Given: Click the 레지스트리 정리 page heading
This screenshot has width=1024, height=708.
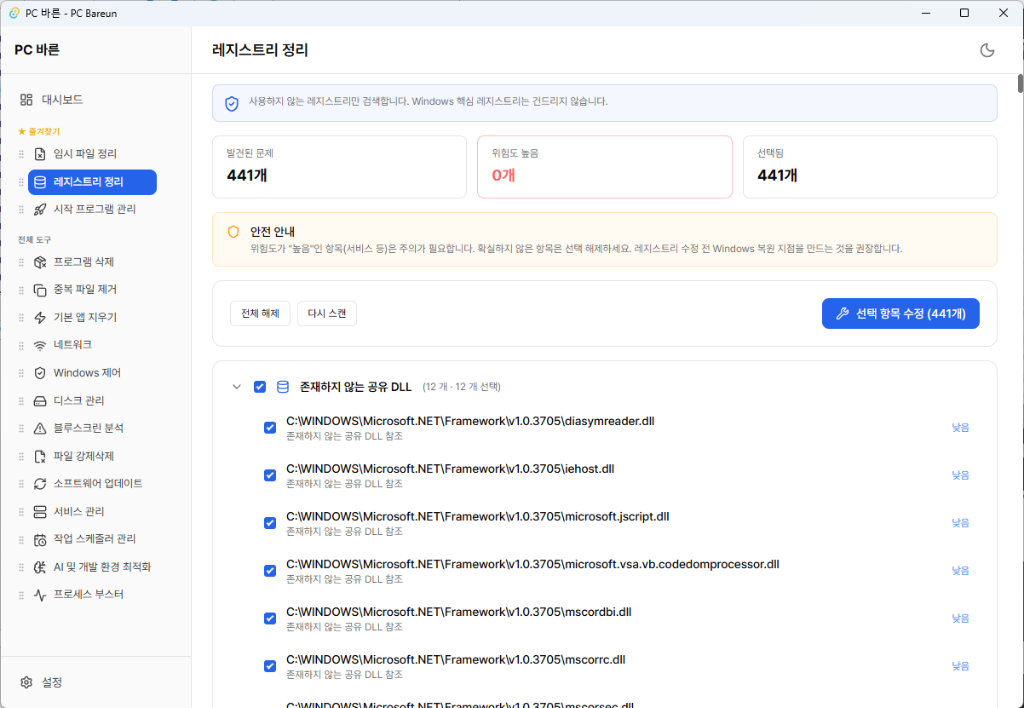Looking at the screenshot, I should coord(260,50).
